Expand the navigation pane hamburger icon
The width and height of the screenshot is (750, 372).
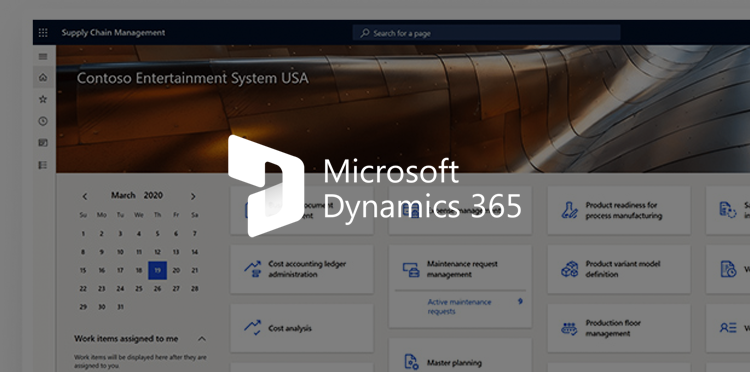(x=43, y=56)
